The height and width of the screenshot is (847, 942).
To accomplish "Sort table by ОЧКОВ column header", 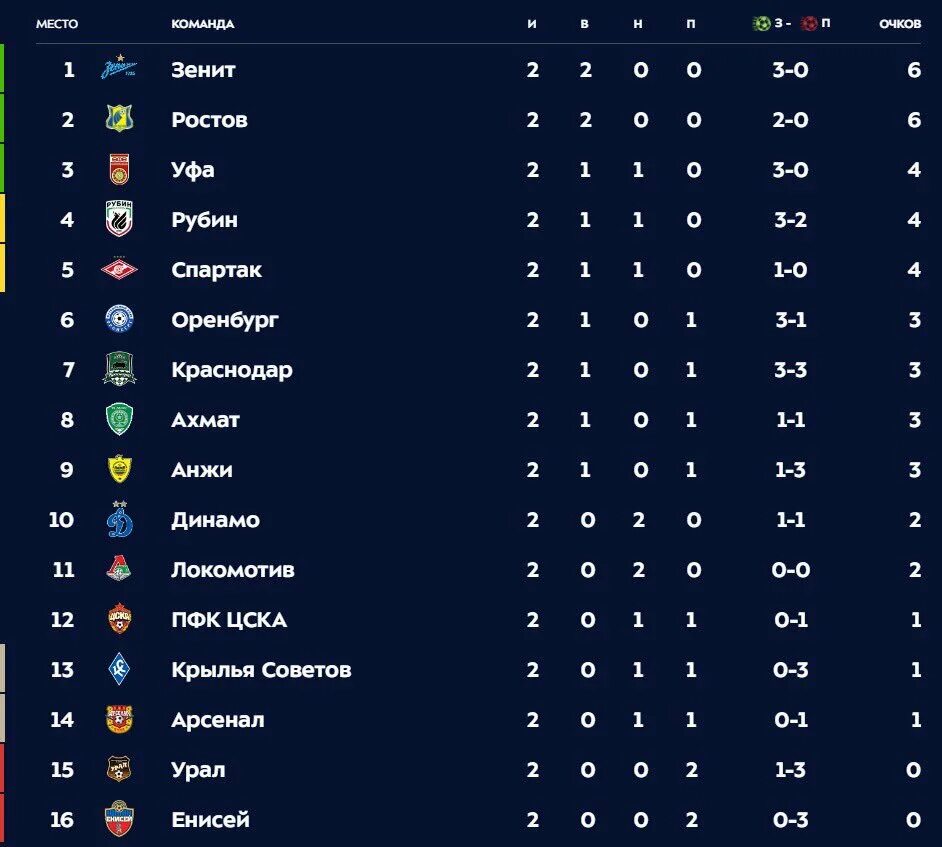I will tap(899, 24).
